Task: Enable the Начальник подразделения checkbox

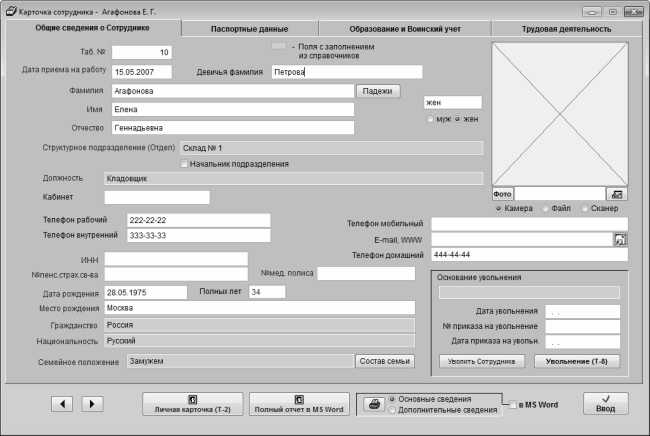Action: coord(184,164)
